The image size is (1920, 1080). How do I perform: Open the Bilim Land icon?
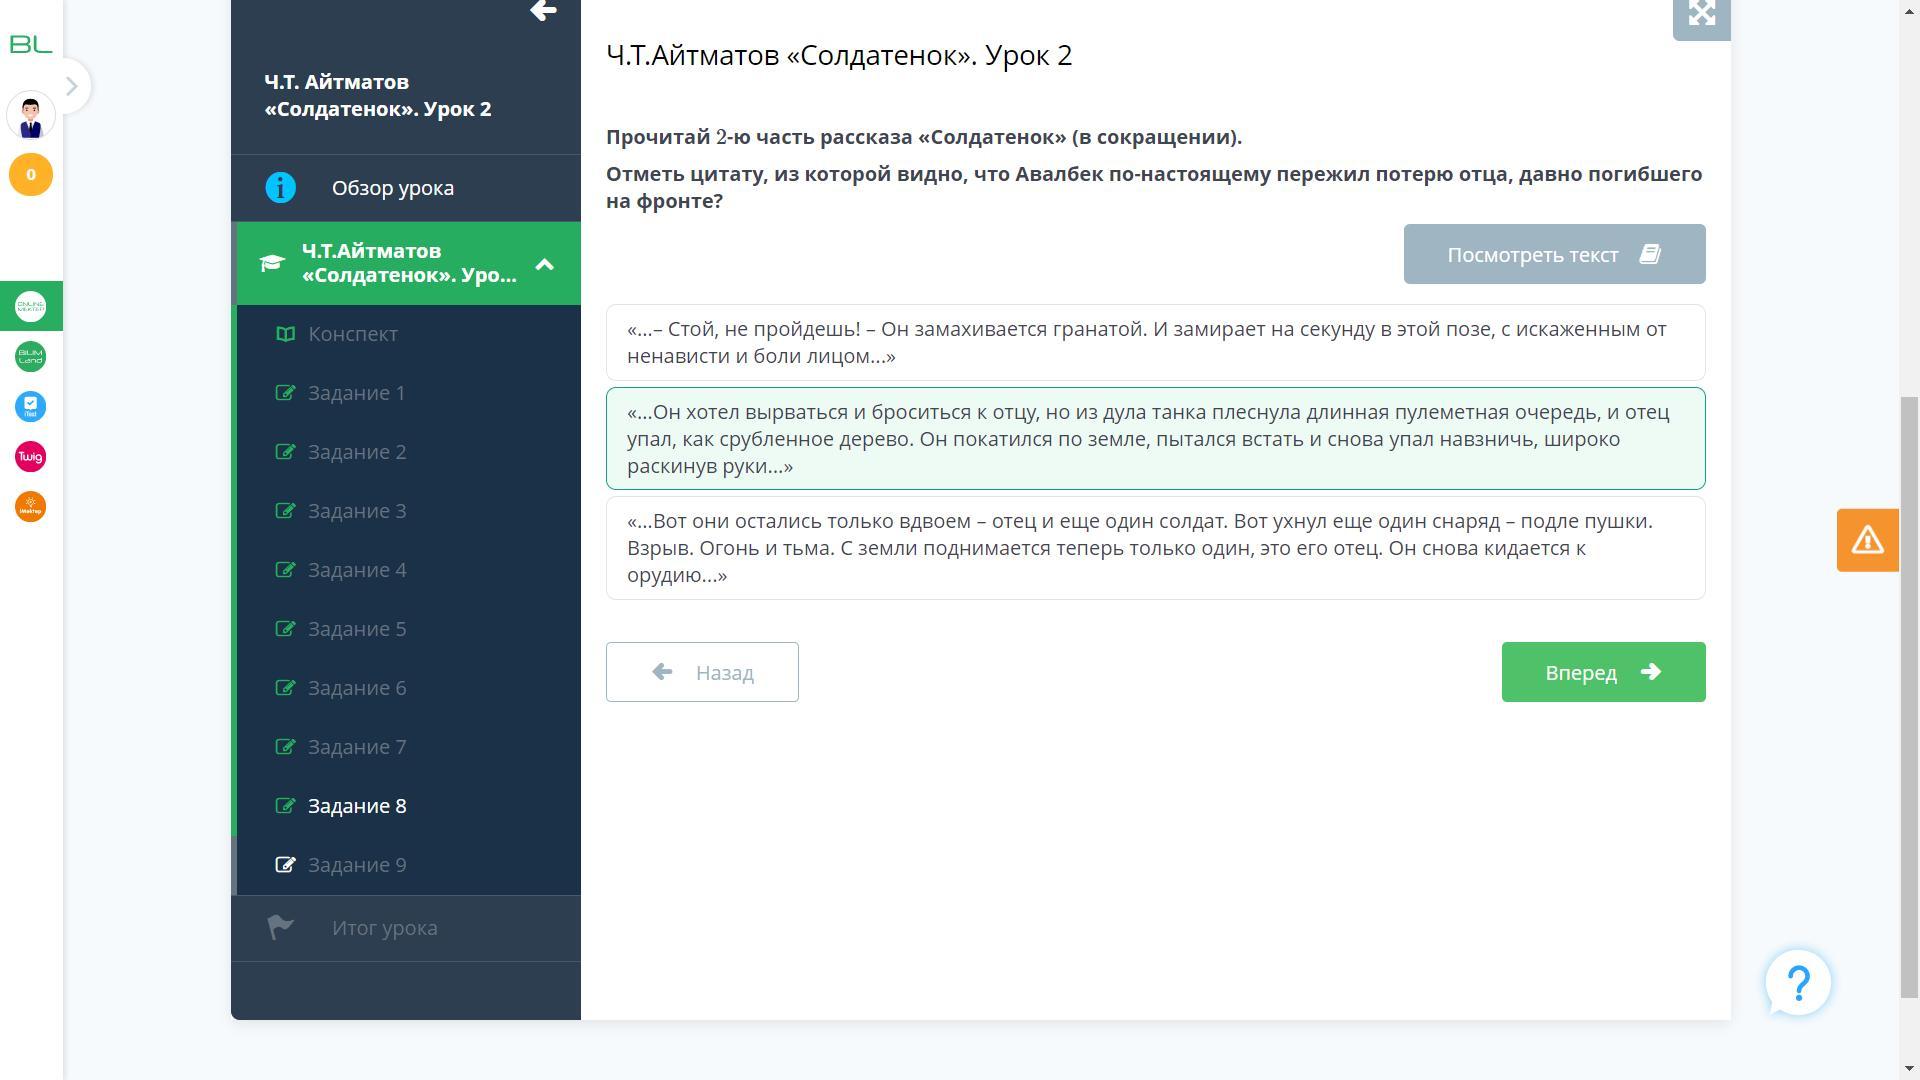pyautogui.click(x=30, y=357)
